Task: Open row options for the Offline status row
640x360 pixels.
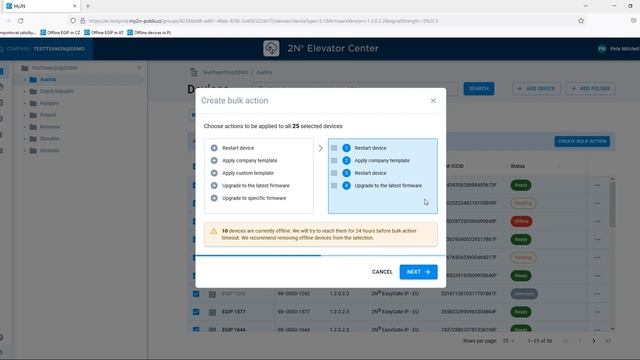Action: coord(597,221)
